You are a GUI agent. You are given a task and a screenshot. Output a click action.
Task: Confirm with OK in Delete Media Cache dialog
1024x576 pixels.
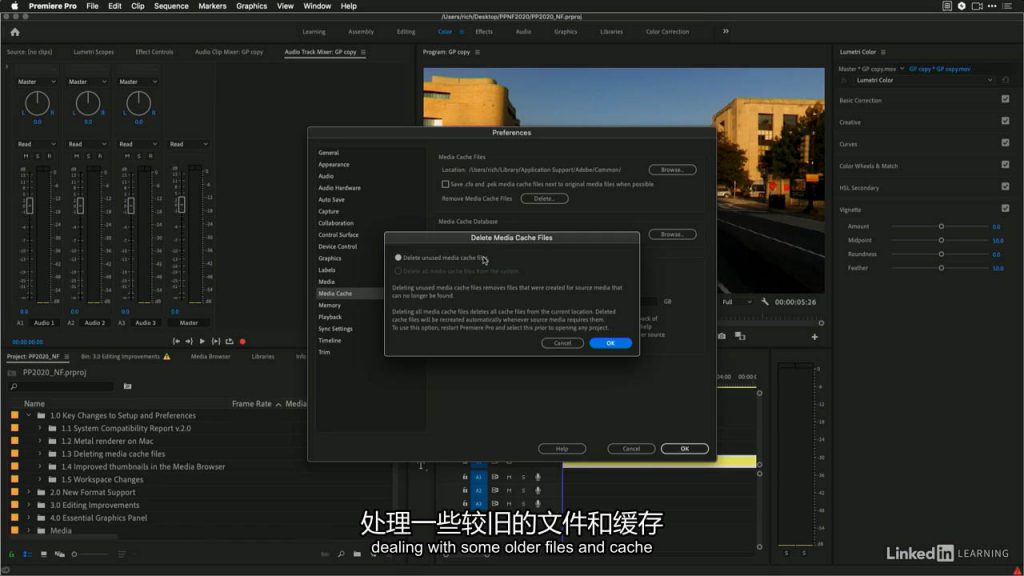point(610,343)
